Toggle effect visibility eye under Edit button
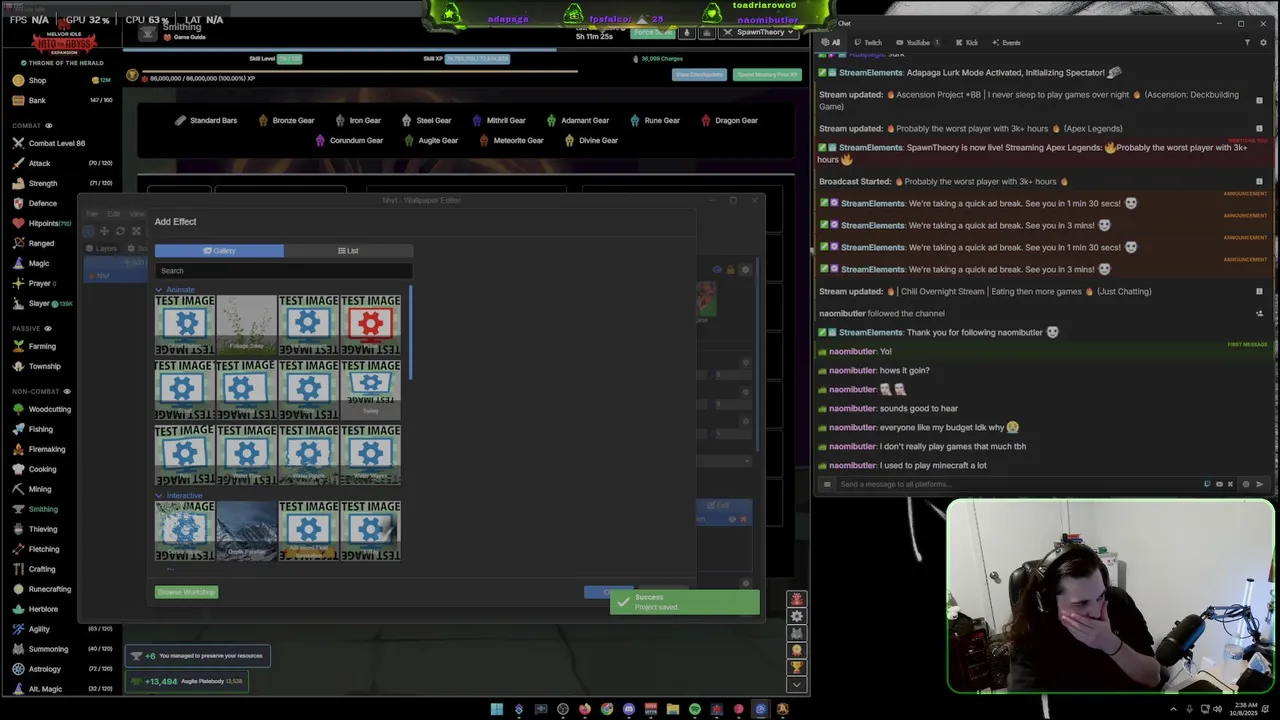 pos(731,519)
